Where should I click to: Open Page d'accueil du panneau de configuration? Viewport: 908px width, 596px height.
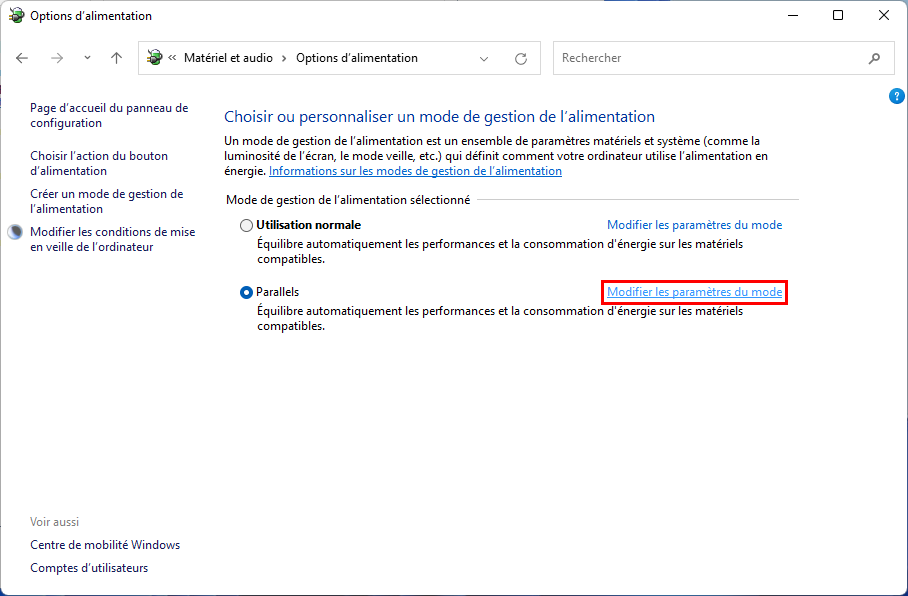109,115
